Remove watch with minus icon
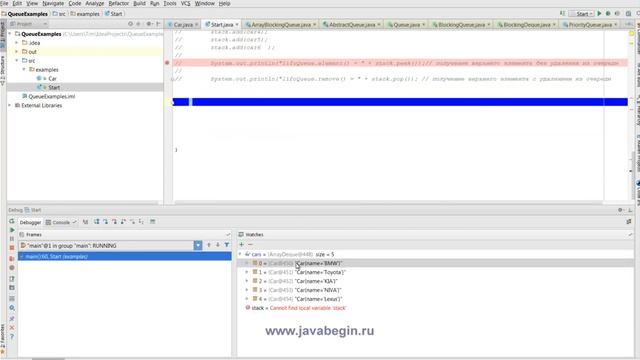This screenshot has height=360, width=640. (x=251, y=244)
